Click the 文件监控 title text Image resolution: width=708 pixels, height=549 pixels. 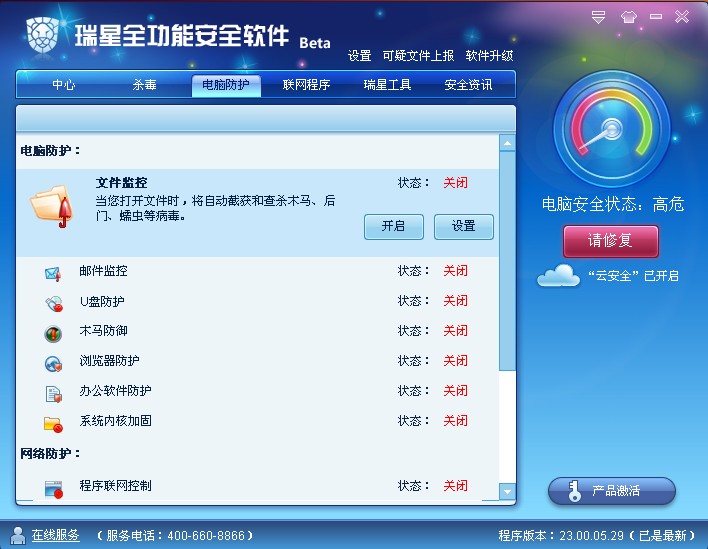pos(121,182)
